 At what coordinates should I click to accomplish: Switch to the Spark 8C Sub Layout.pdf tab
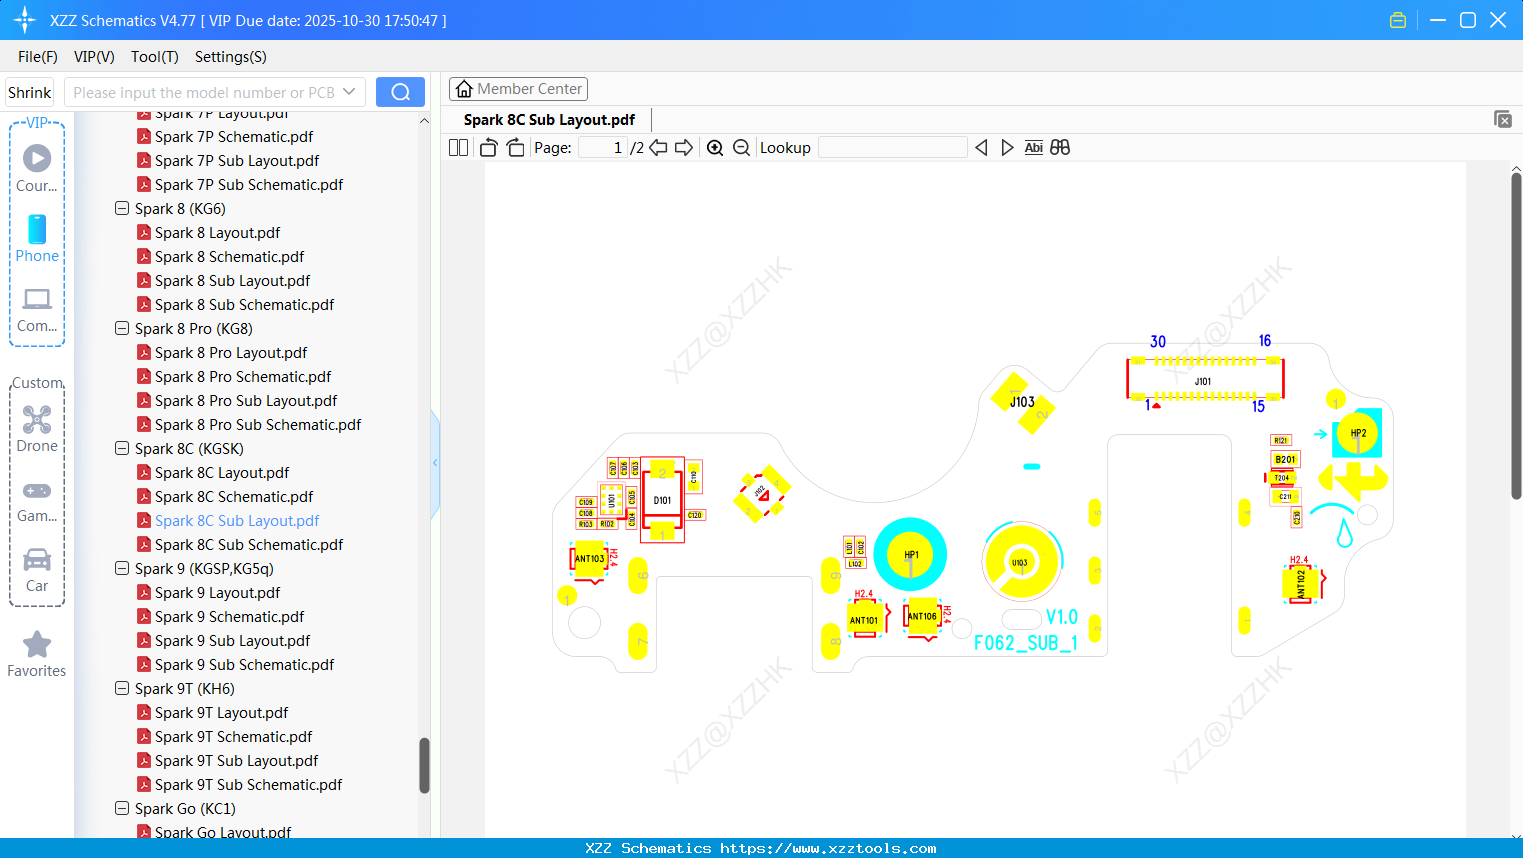(548, 119)
